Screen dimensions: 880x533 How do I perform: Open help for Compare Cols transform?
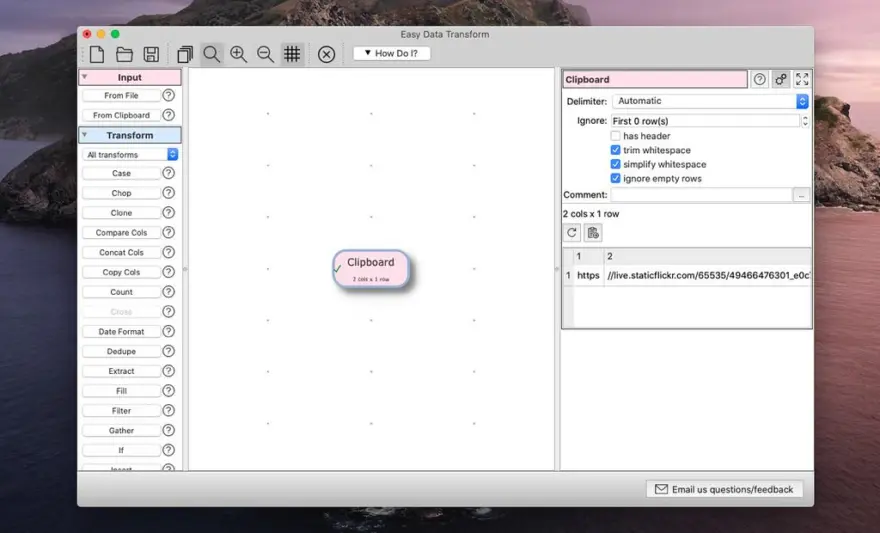(168, 232)
